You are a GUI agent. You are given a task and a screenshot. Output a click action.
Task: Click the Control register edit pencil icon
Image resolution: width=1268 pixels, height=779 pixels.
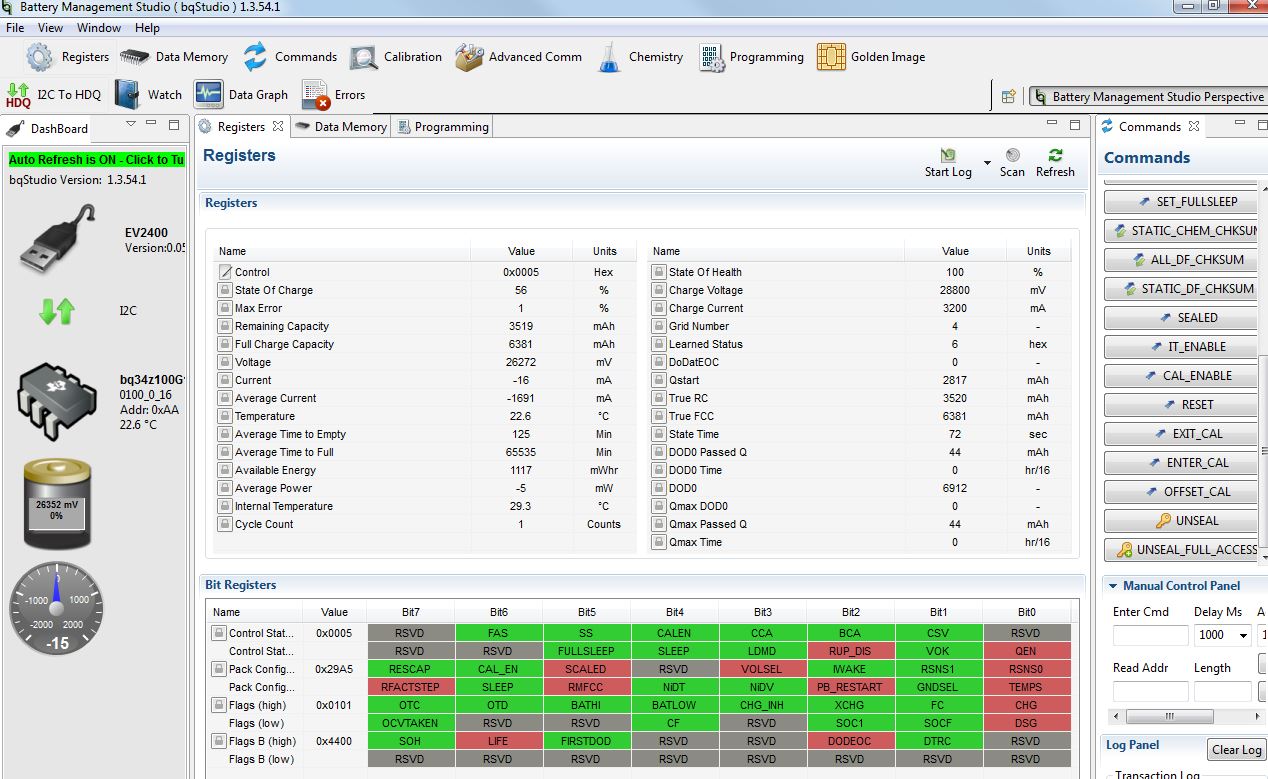[x=225, y=272]
